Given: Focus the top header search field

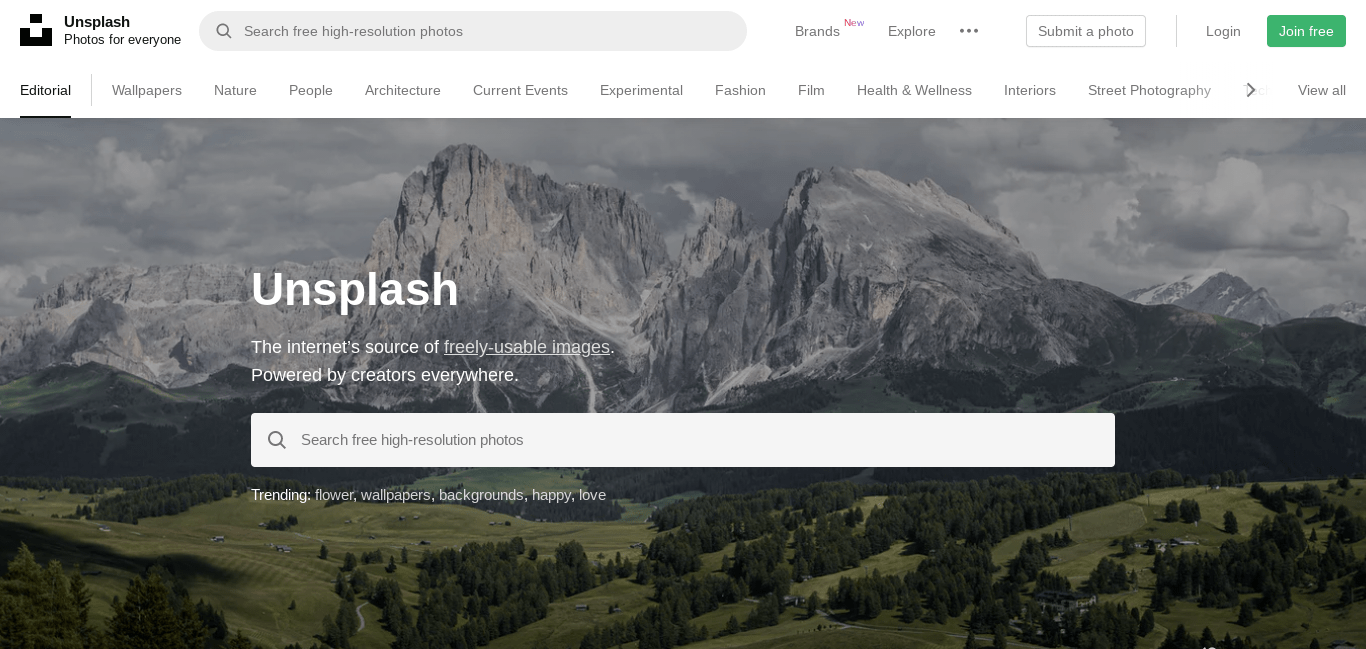Looking at the screenshot, I should pyautogui.click(x=473, y=31).
